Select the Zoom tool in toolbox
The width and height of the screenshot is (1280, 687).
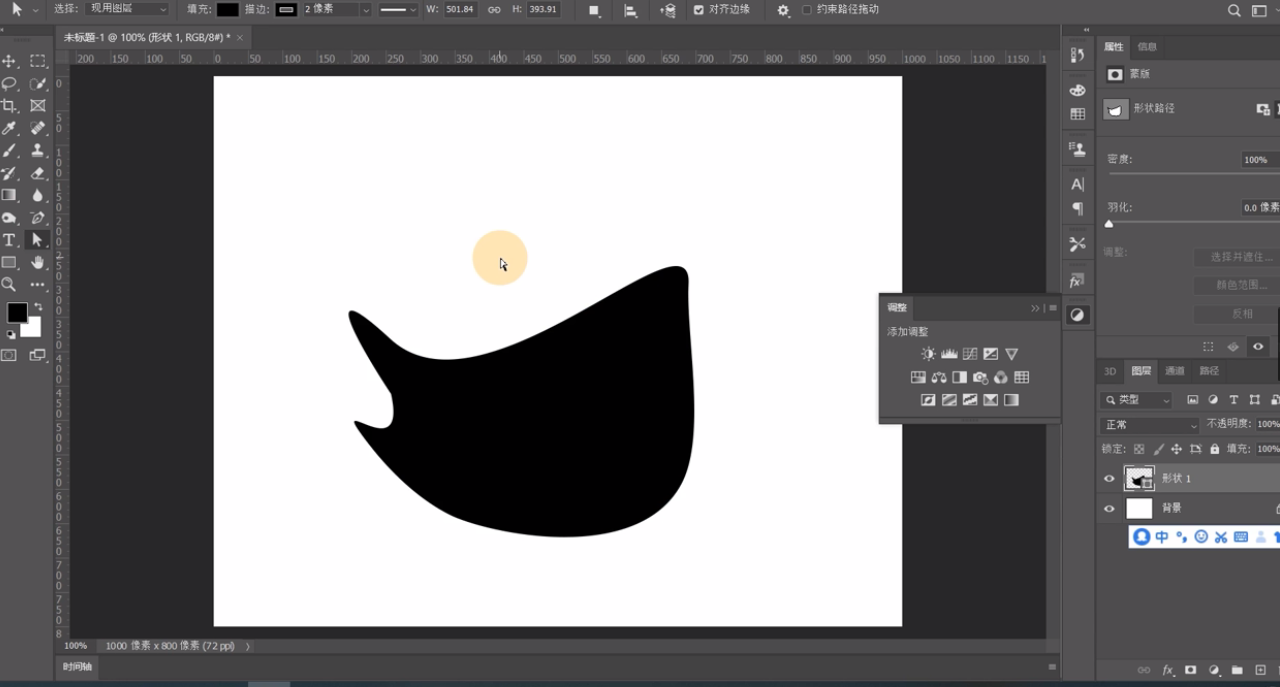click(10, 285)
